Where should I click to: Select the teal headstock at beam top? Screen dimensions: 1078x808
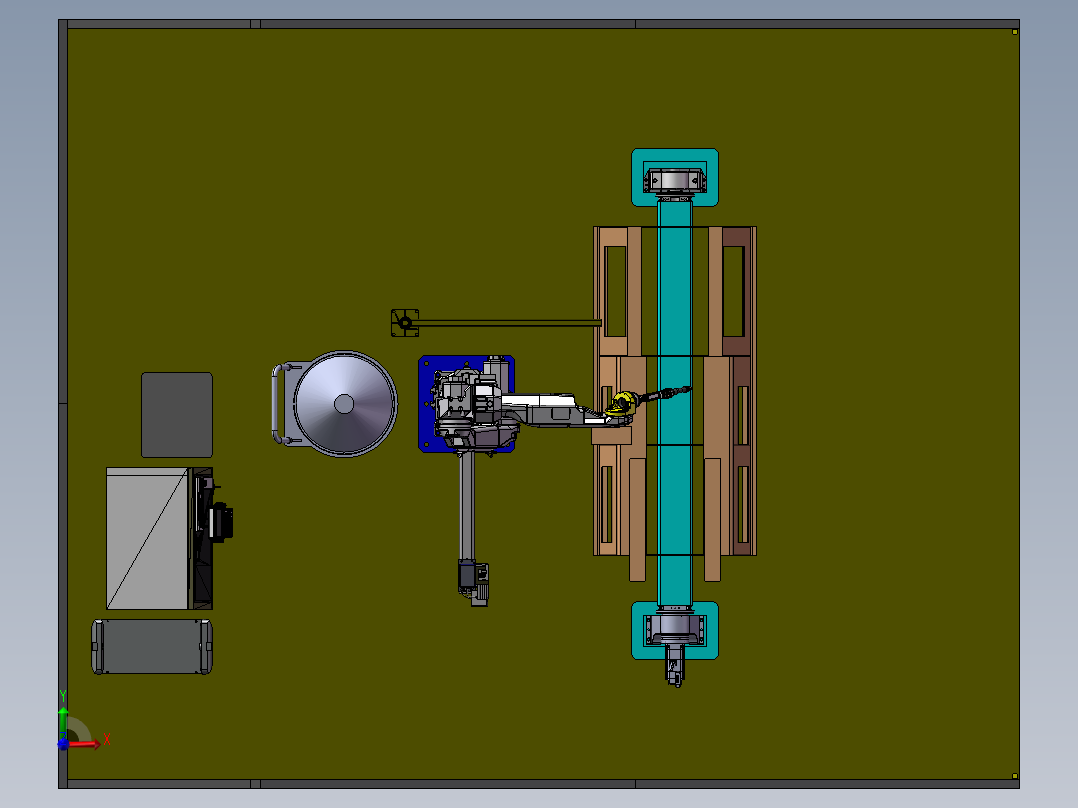click(x=675, y=177)
